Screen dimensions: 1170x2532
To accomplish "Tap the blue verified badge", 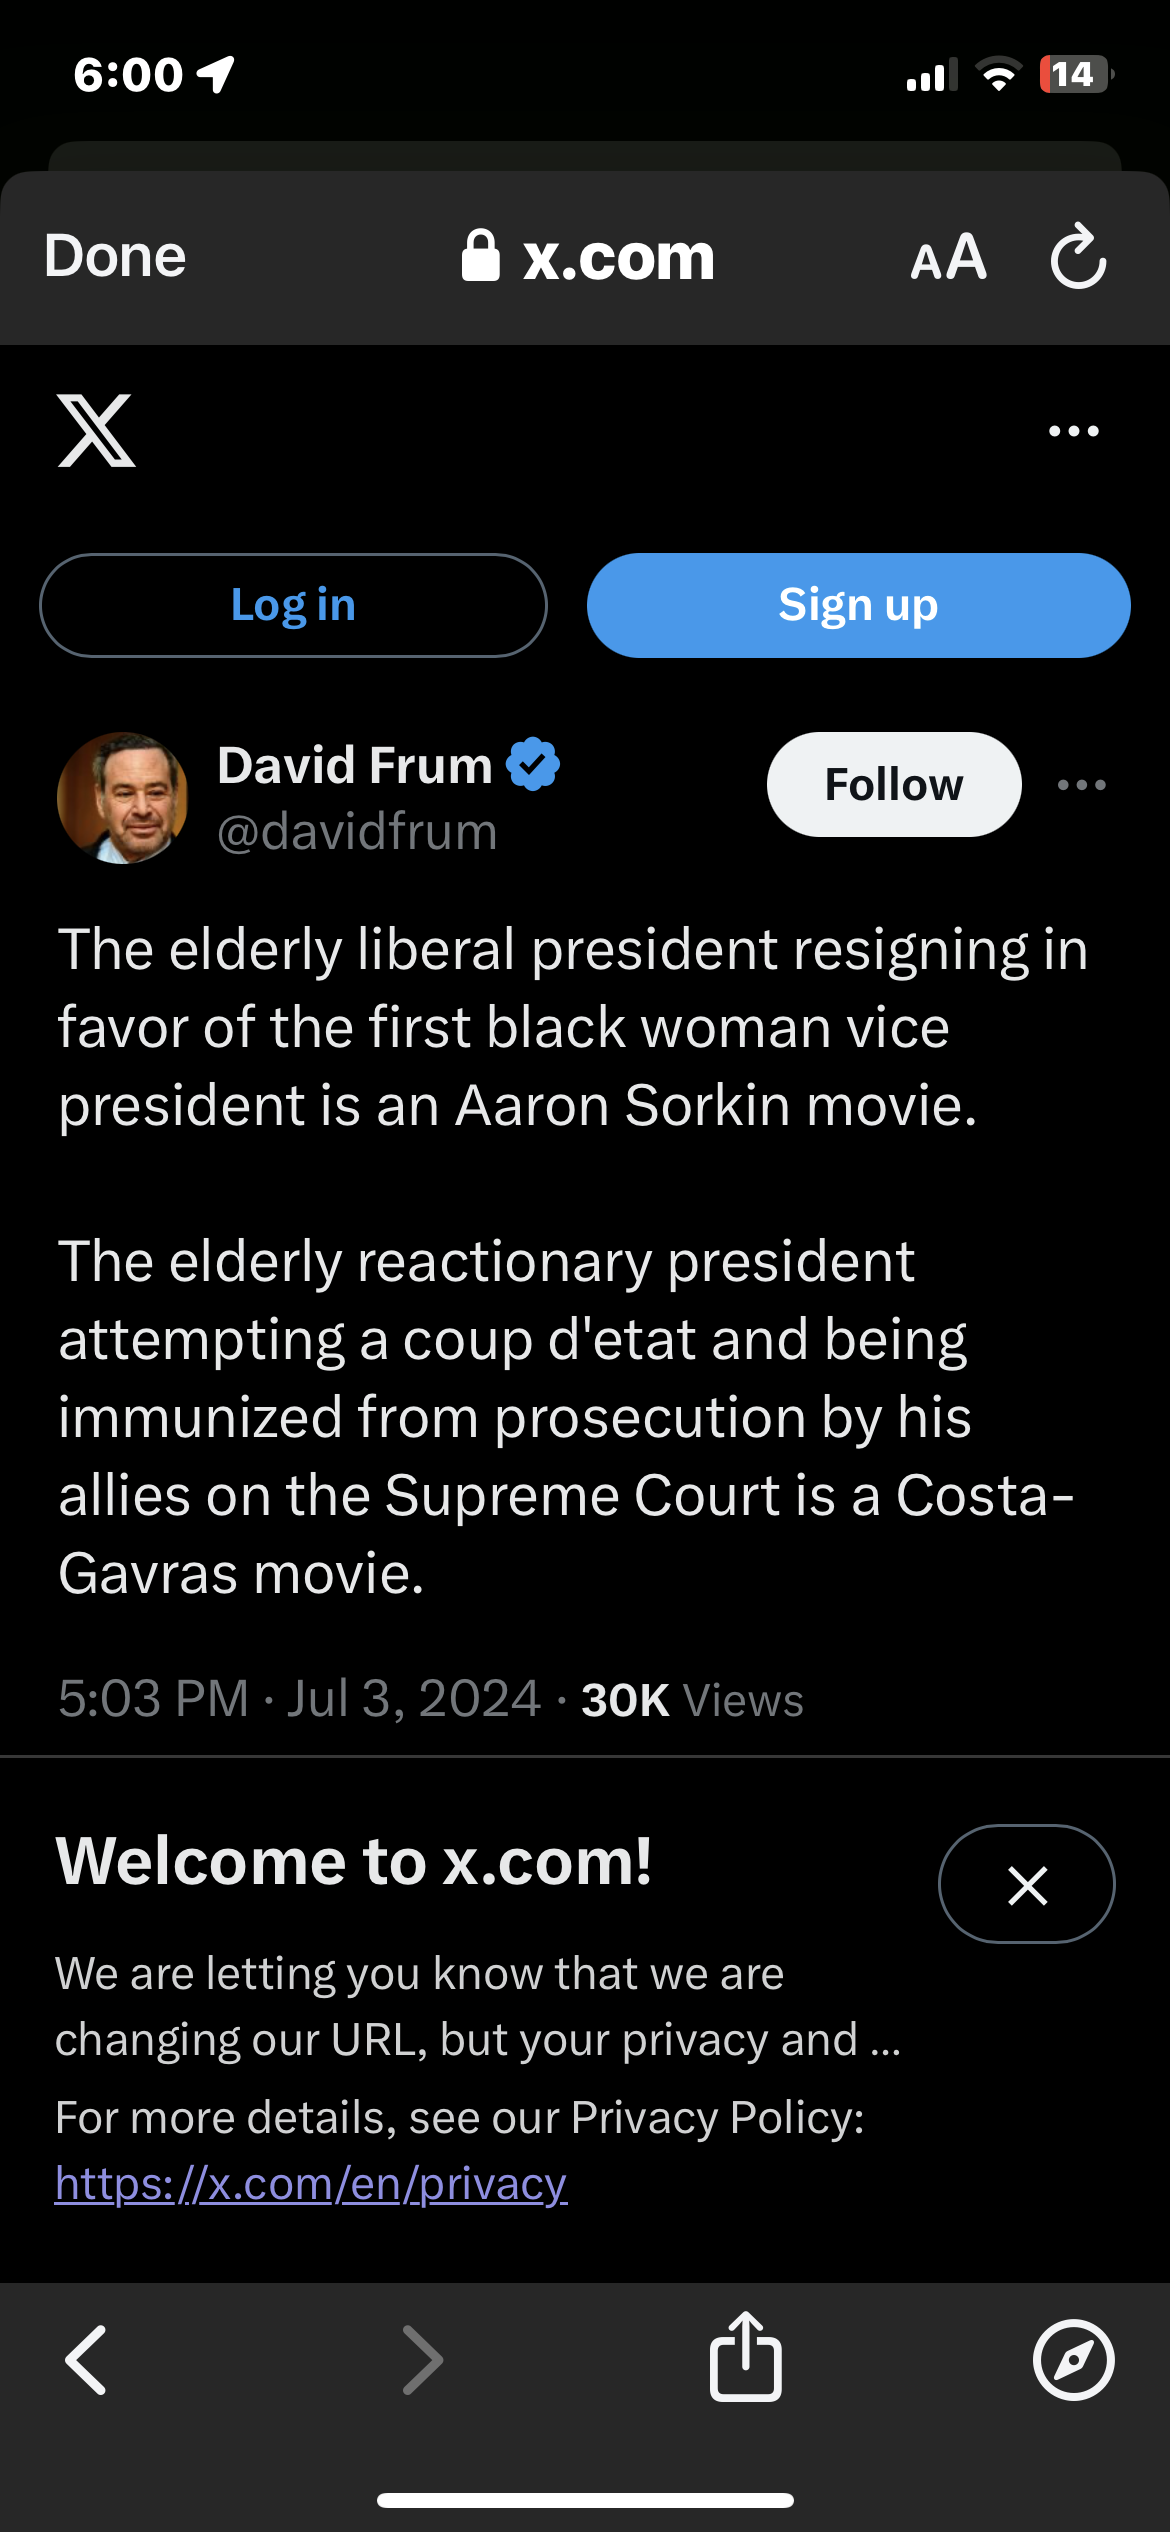I will coord(533,765).
